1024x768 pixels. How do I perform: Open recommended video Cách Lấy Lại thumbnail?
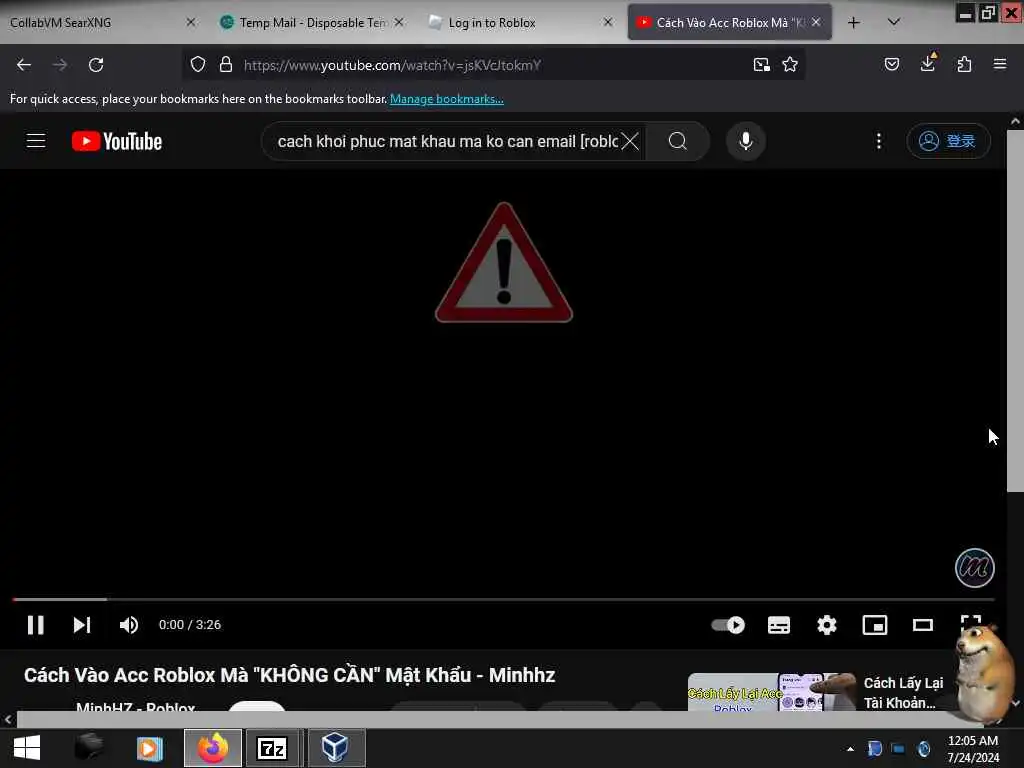tap(771, 692)
